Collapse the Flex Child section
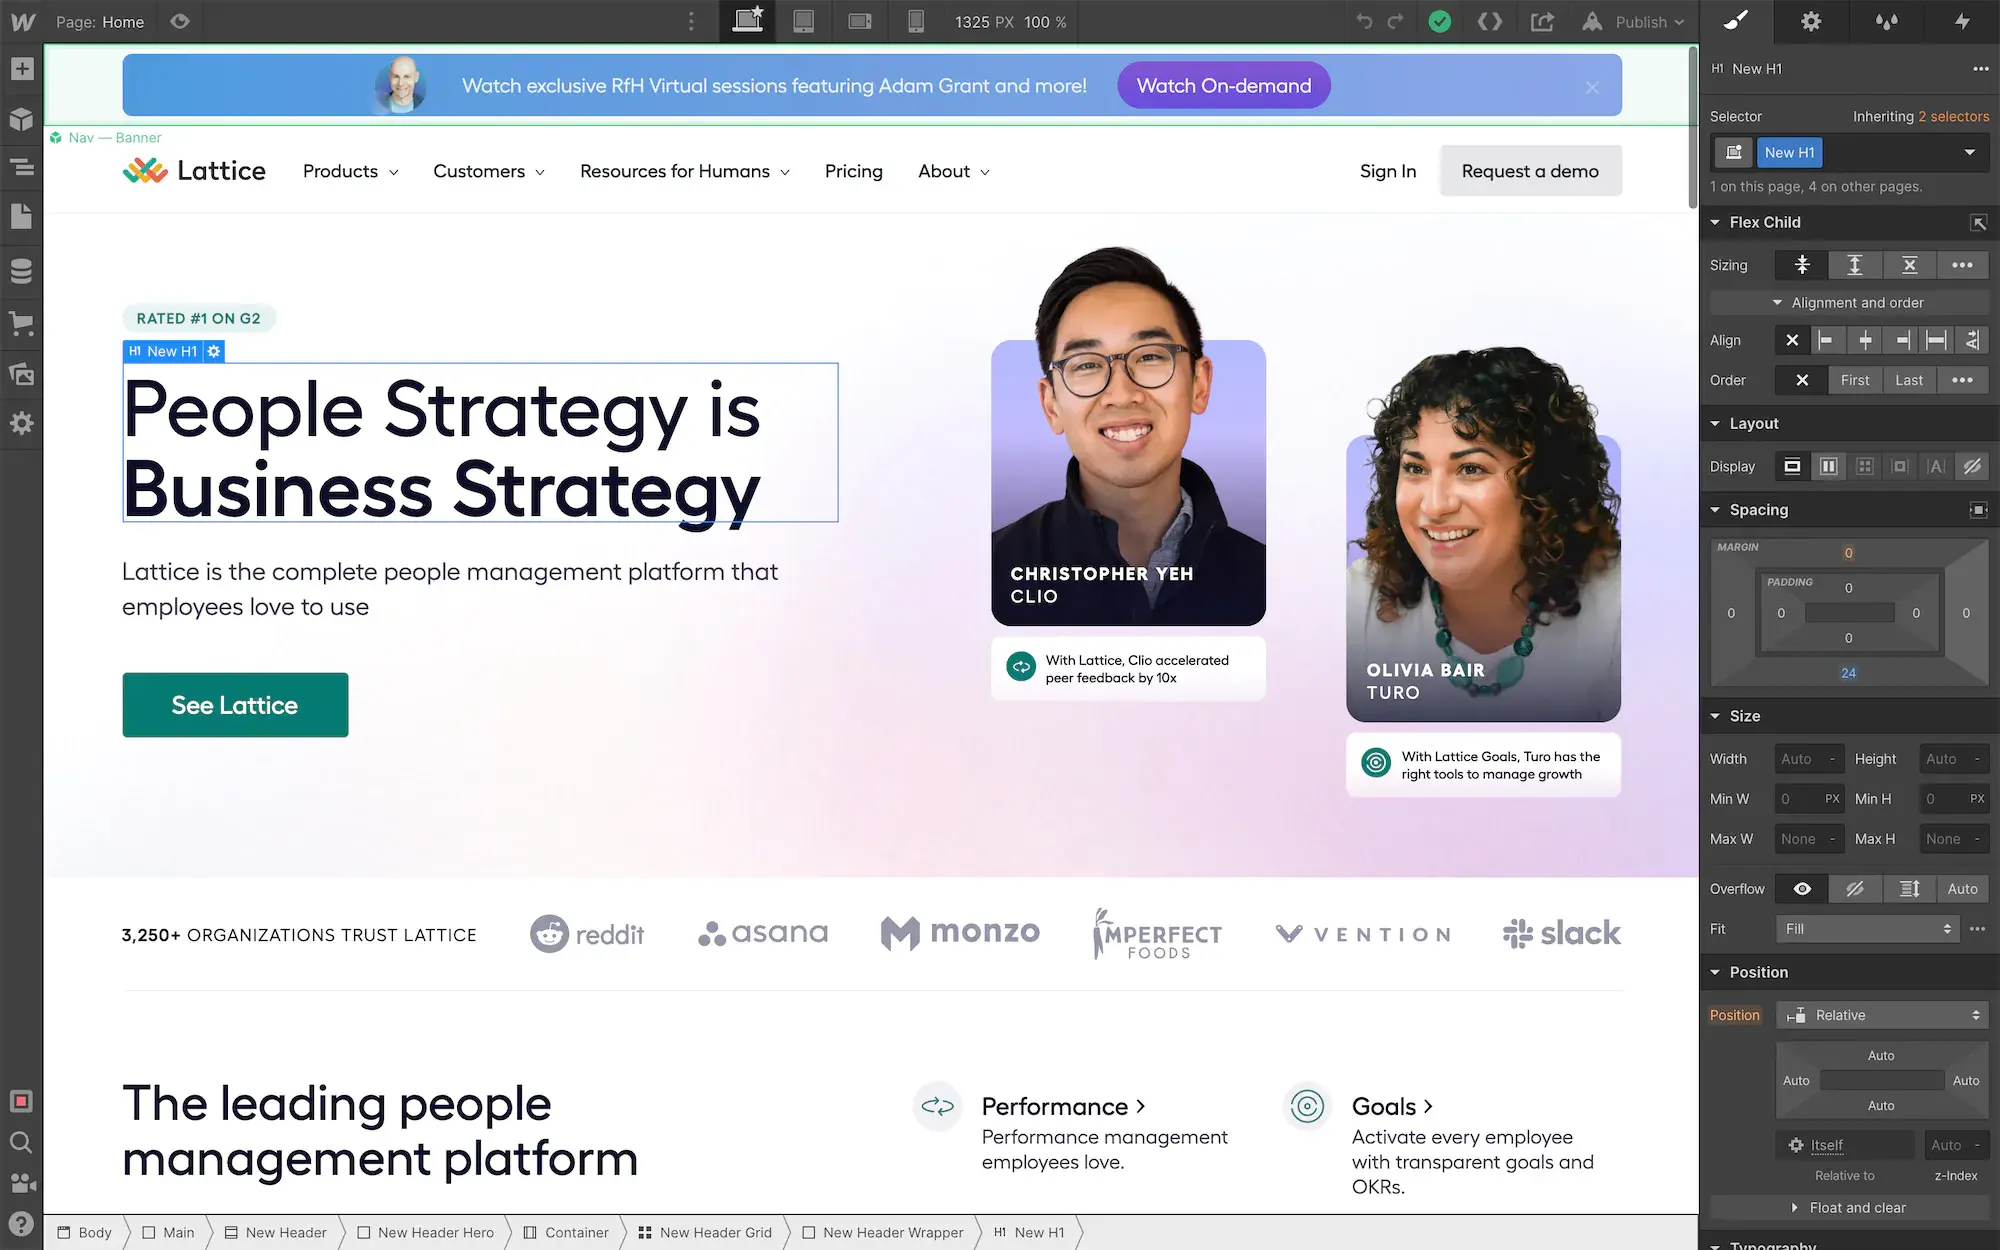Image resolution: width=2000 pixels, height=1250 pixels. [1714, 222]
